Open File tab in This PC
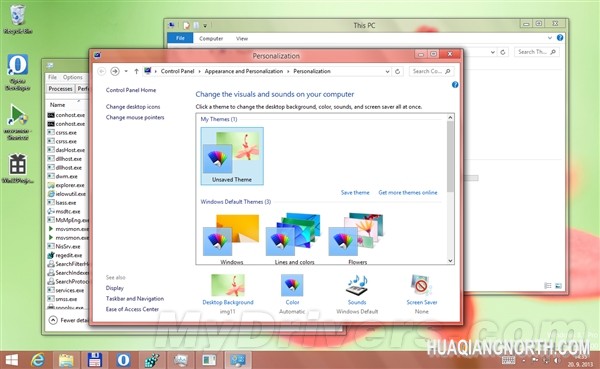This screenshot has width=600, height=369. click(x=180, y=38)
